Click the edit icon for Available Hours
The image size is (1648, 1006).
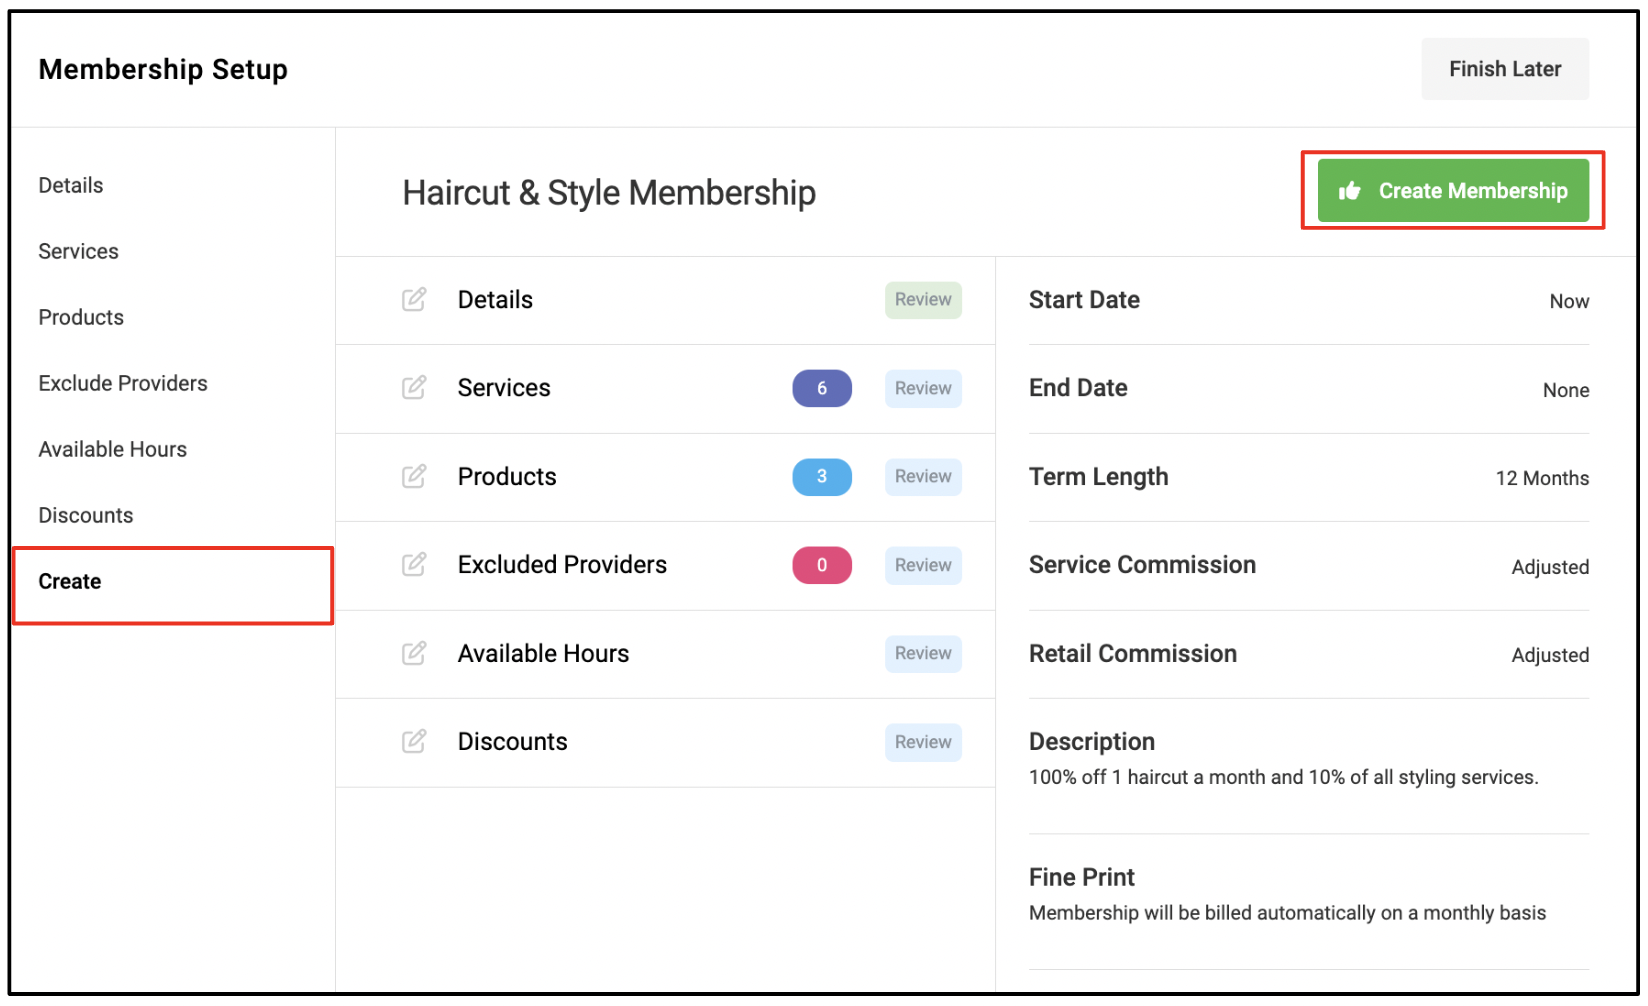click(x=414, y=653)
